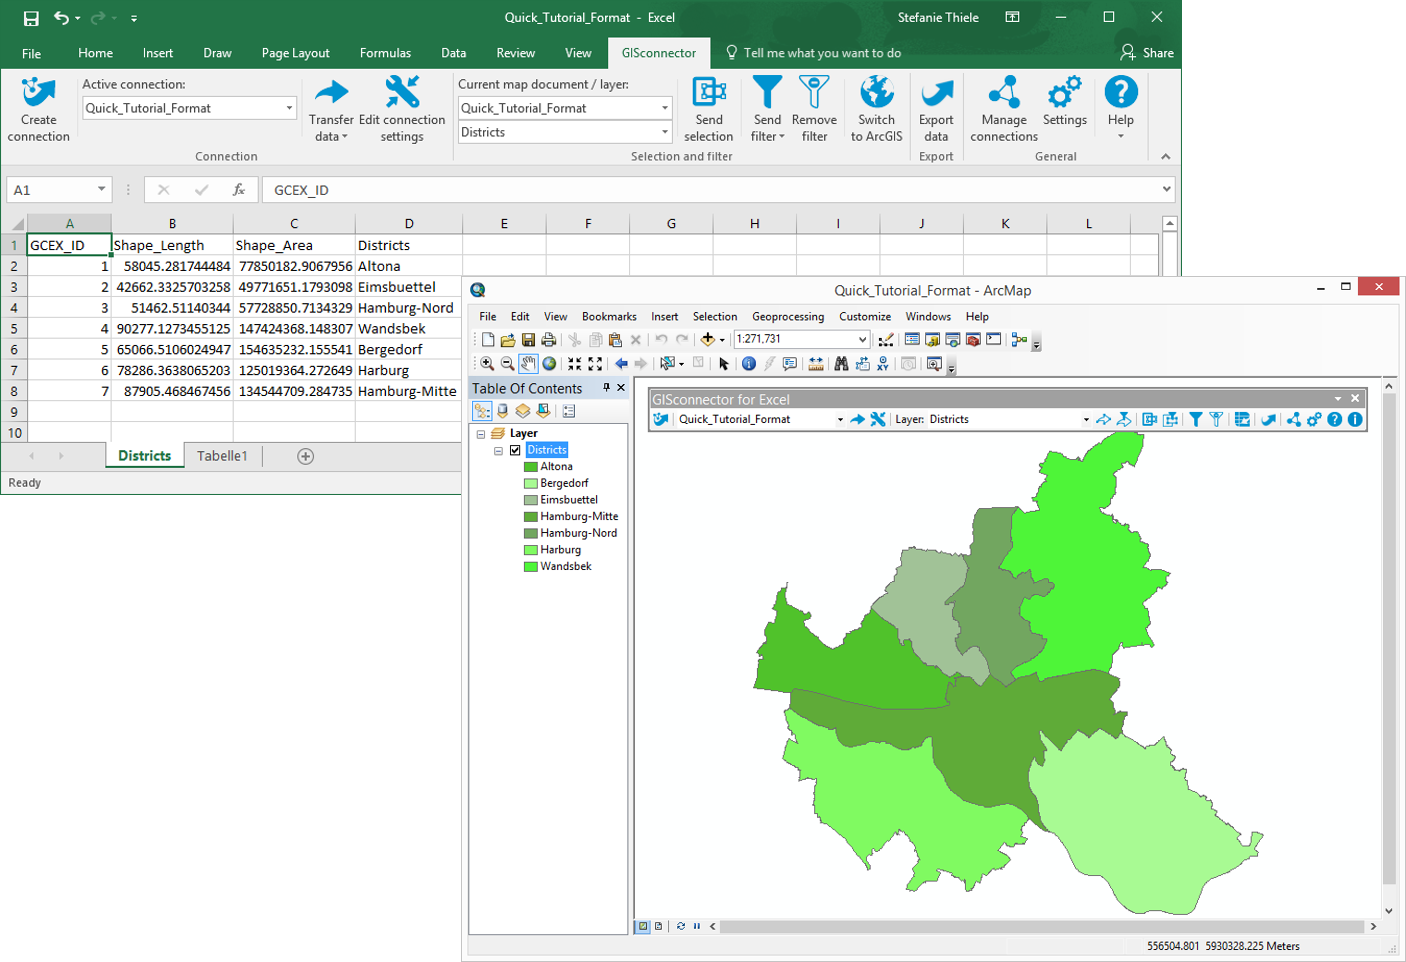The image size is (1406, 962).
Task: Collapse Districts layer tree node
Action: (498, 451)
